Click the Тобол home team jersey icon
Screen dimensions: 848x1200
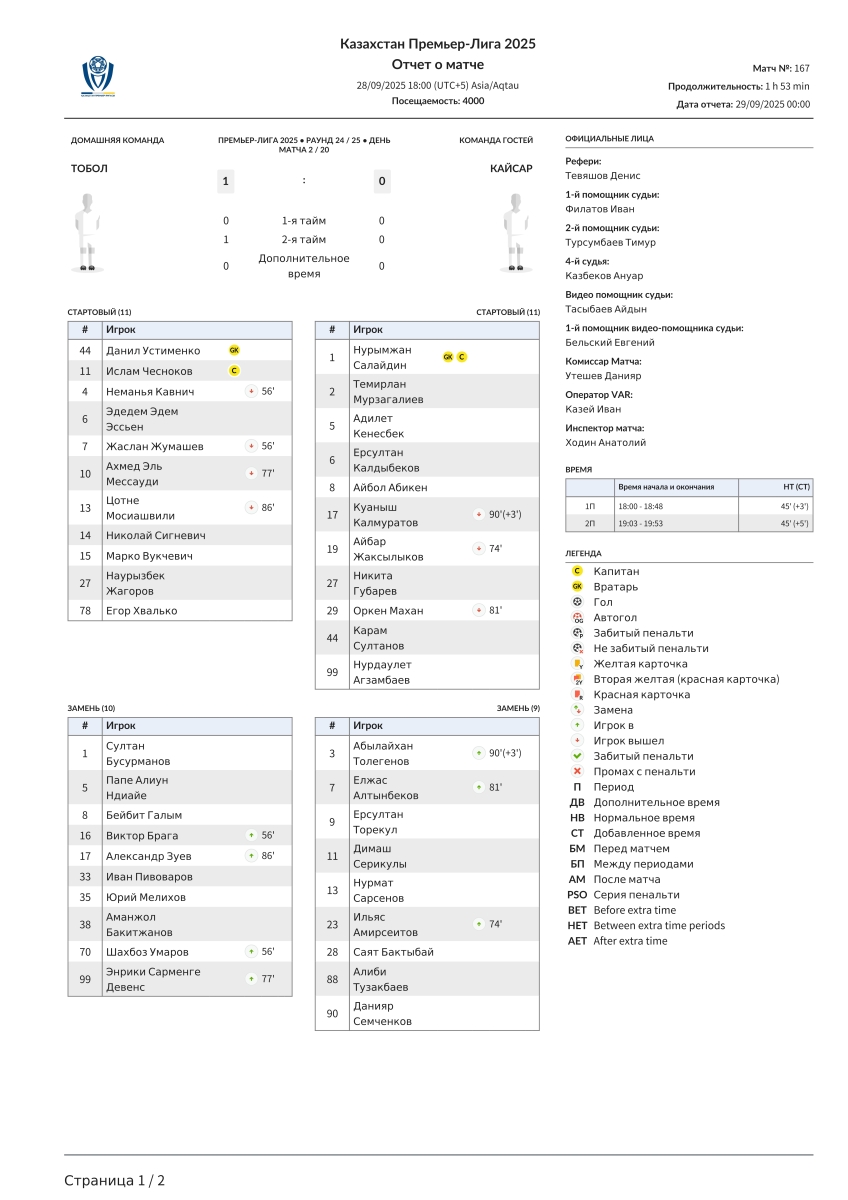pyautogui.click(x=89, y=232)
